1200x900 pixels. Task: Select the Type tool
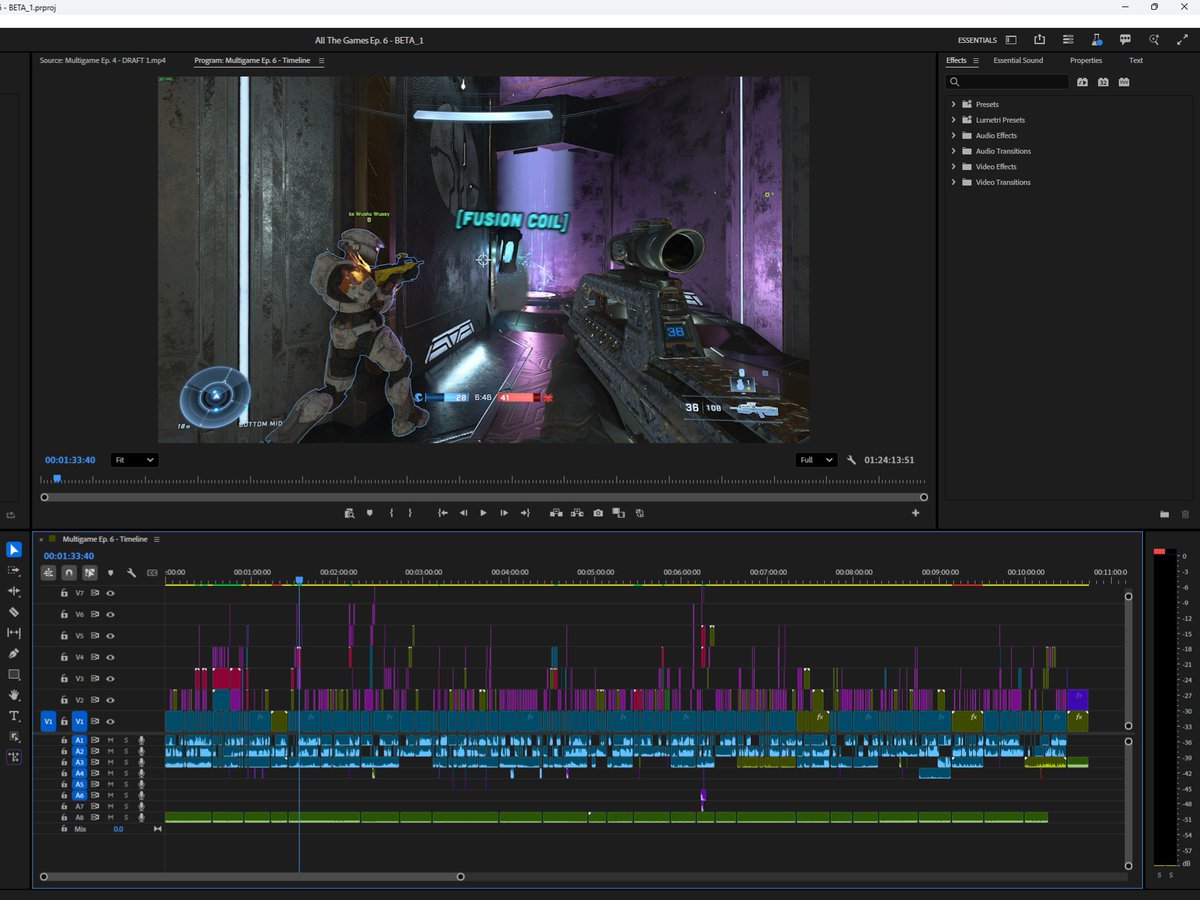pyautogui.click(x=14, y=716)
